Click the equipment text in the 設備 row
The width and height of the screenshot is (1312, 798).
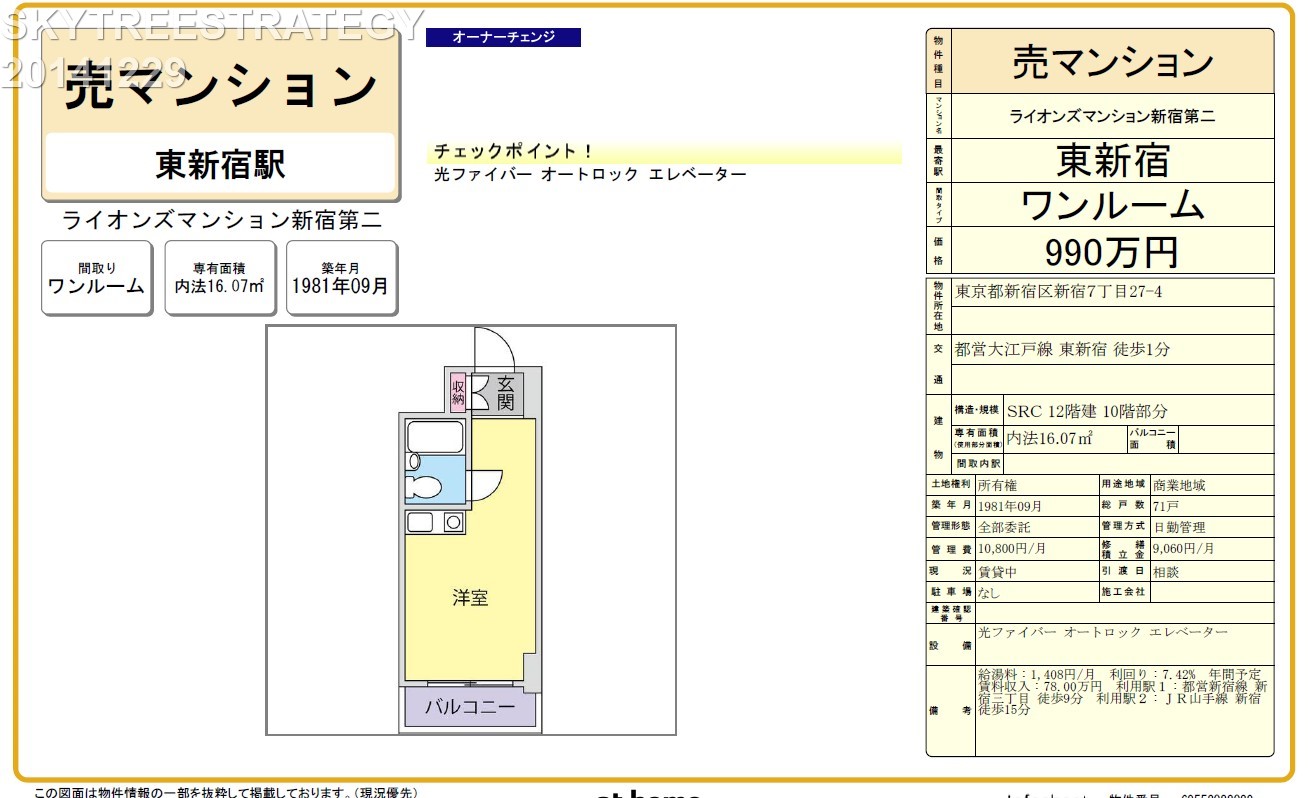coord(1103,632)
